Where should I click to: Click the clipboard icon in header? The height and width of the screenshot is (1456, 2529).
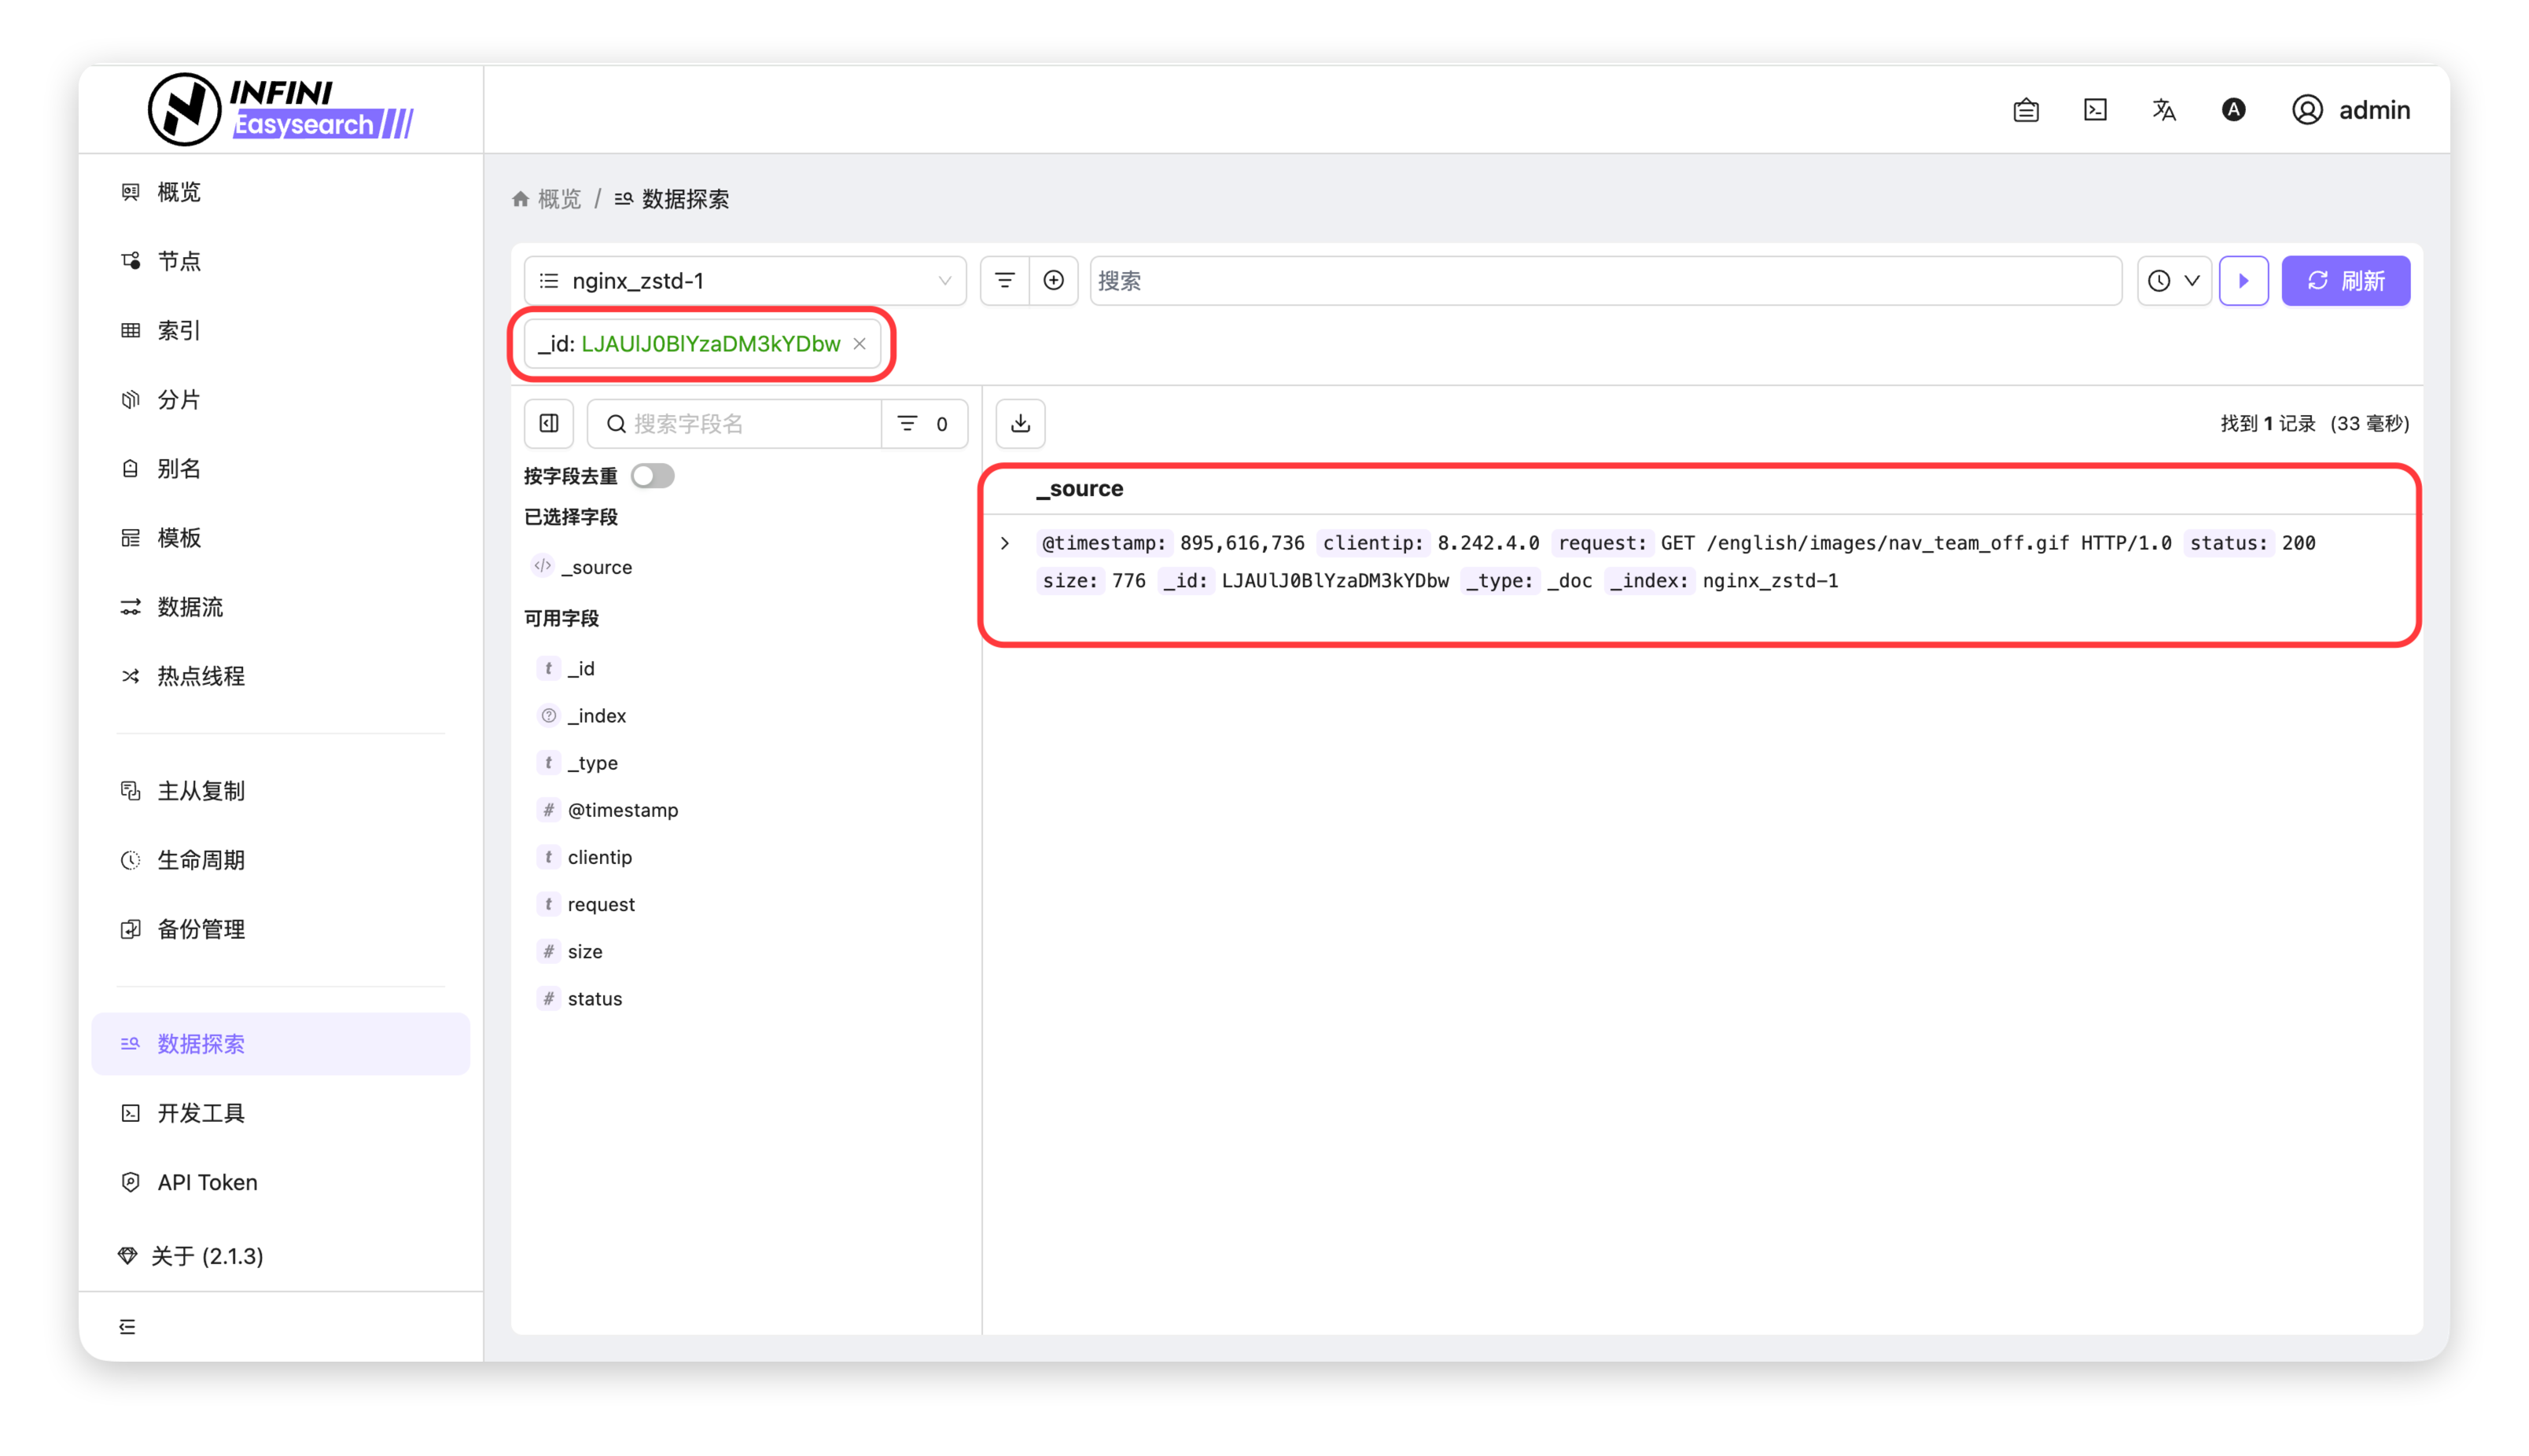click(2026, 109)
